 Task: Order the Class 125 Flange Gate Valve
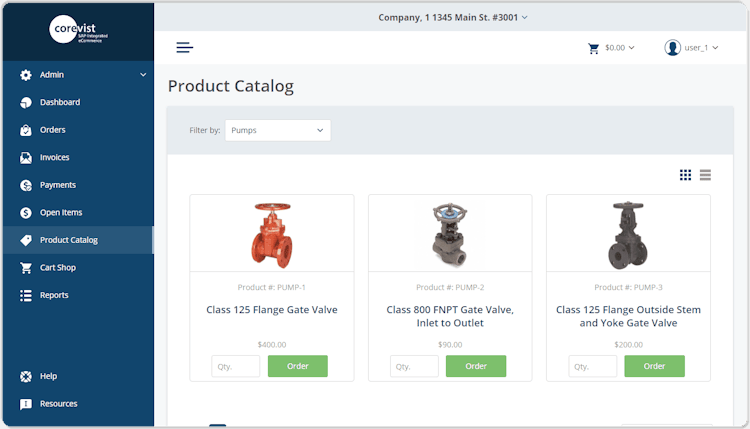pyautogui.click(x=297, y=366)
